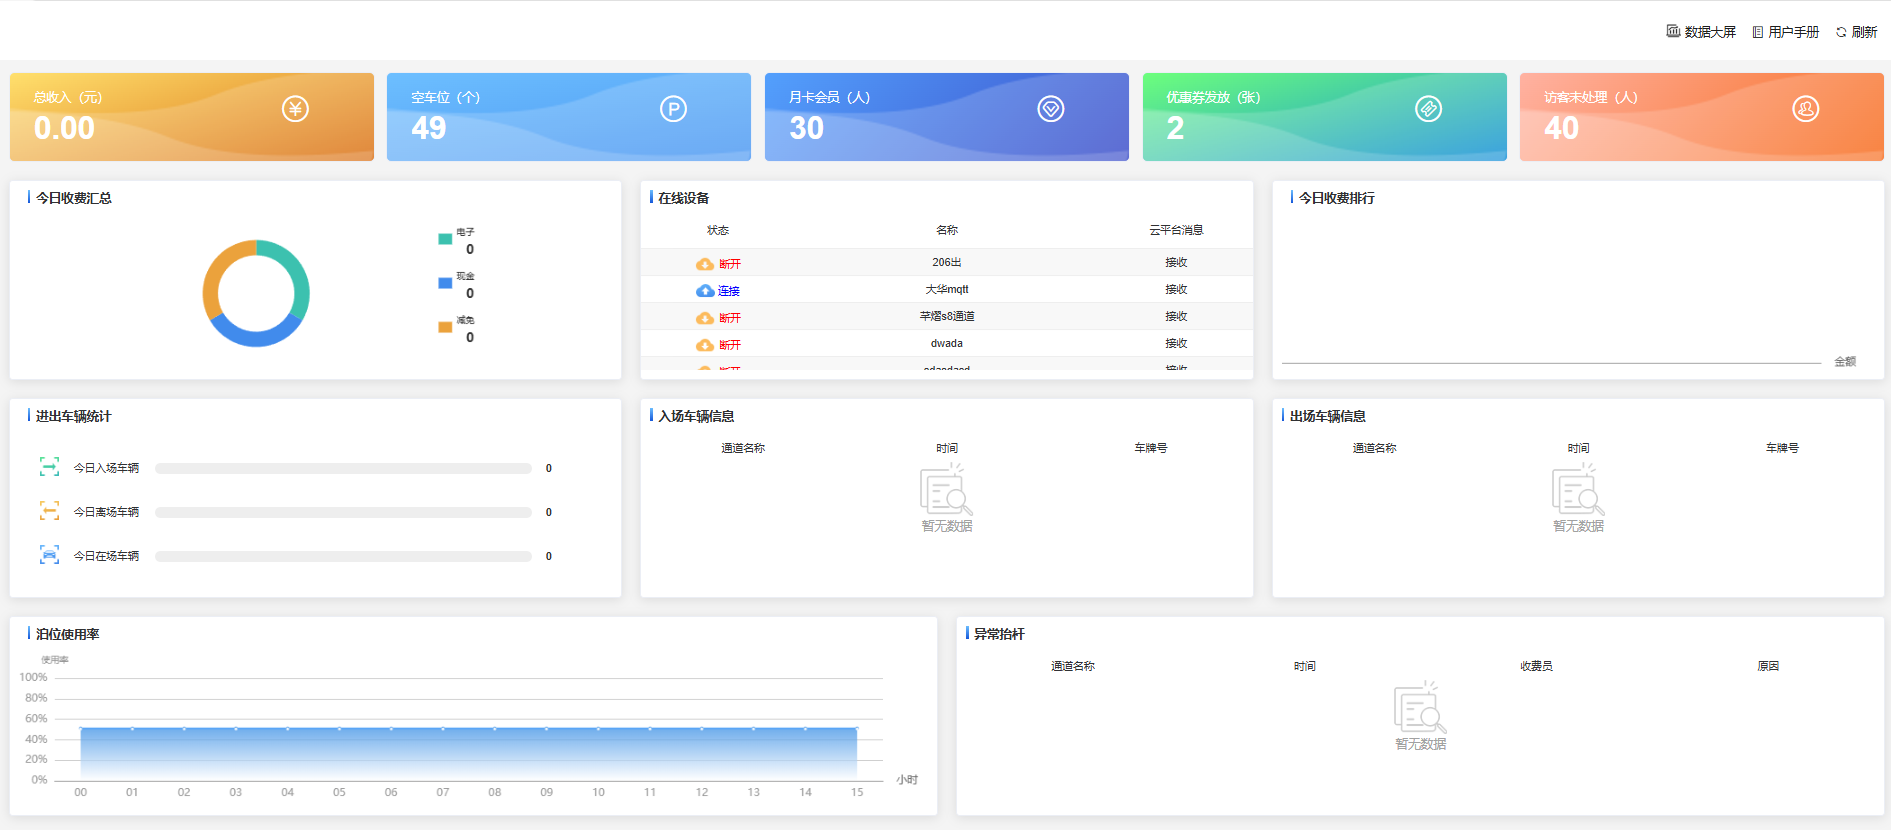Screen dimensions: 1891x830
Task: Click the 总收入 value 0.00
Action: 64,128
